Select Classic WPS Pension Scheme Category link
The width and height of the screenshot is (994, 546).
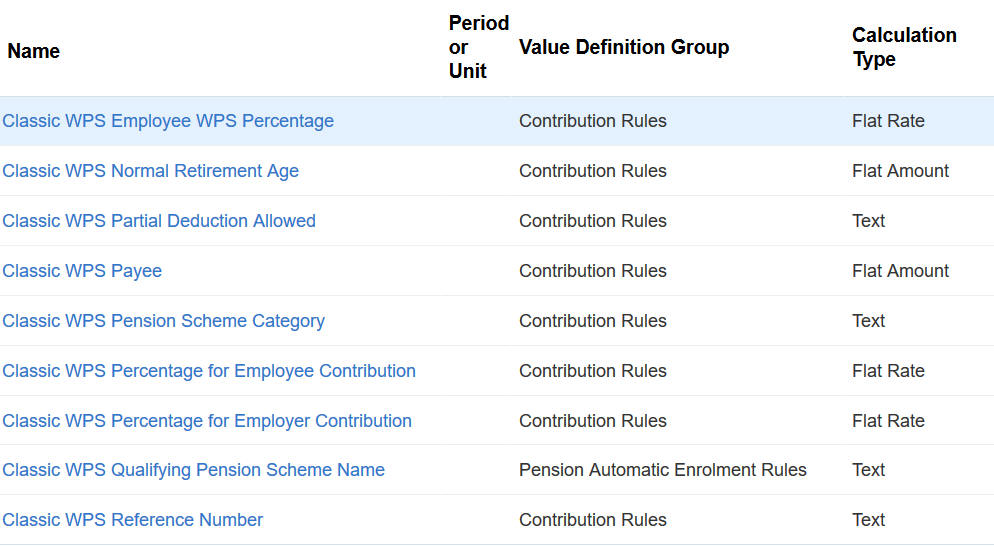pos(163,321)
